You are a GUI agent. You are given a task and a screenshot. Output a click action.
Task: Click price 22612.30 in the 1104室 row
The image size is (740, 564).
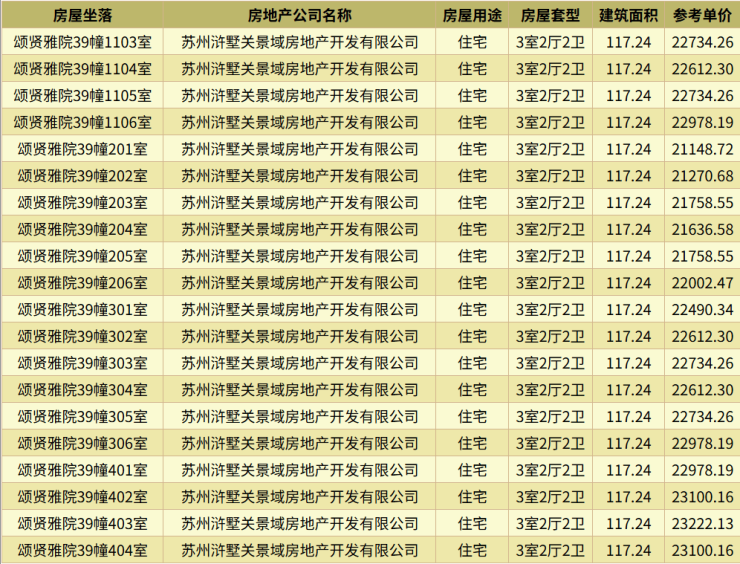click(702, 69)
